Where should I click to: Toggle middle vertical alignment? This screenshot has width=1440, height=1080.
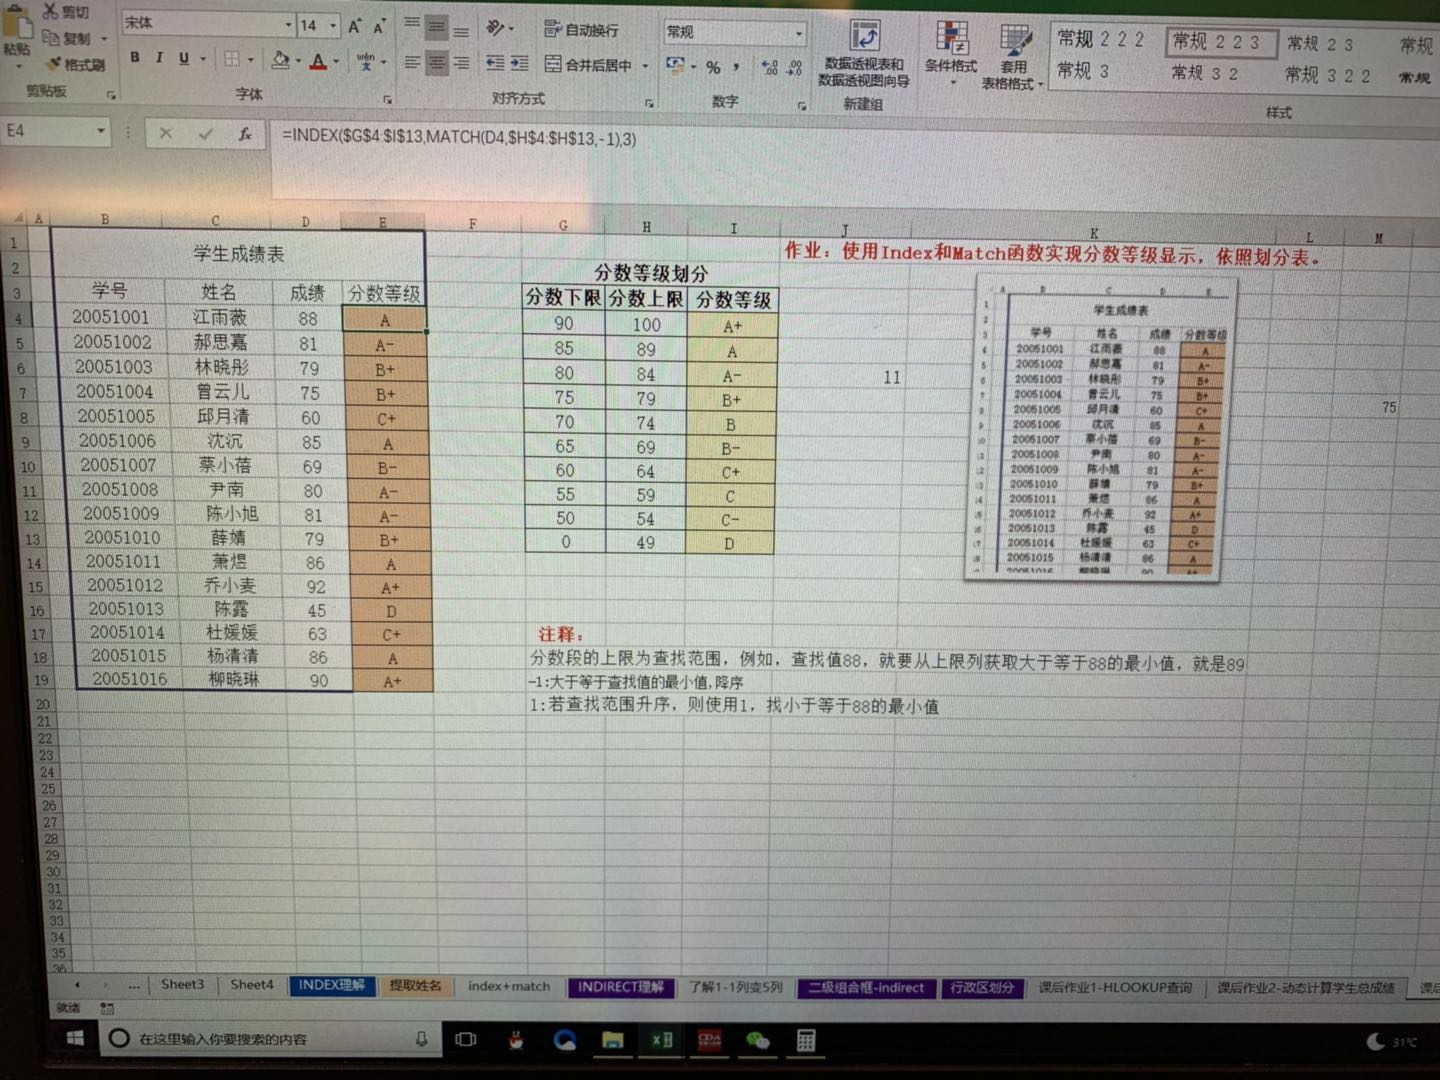[437, 28]
